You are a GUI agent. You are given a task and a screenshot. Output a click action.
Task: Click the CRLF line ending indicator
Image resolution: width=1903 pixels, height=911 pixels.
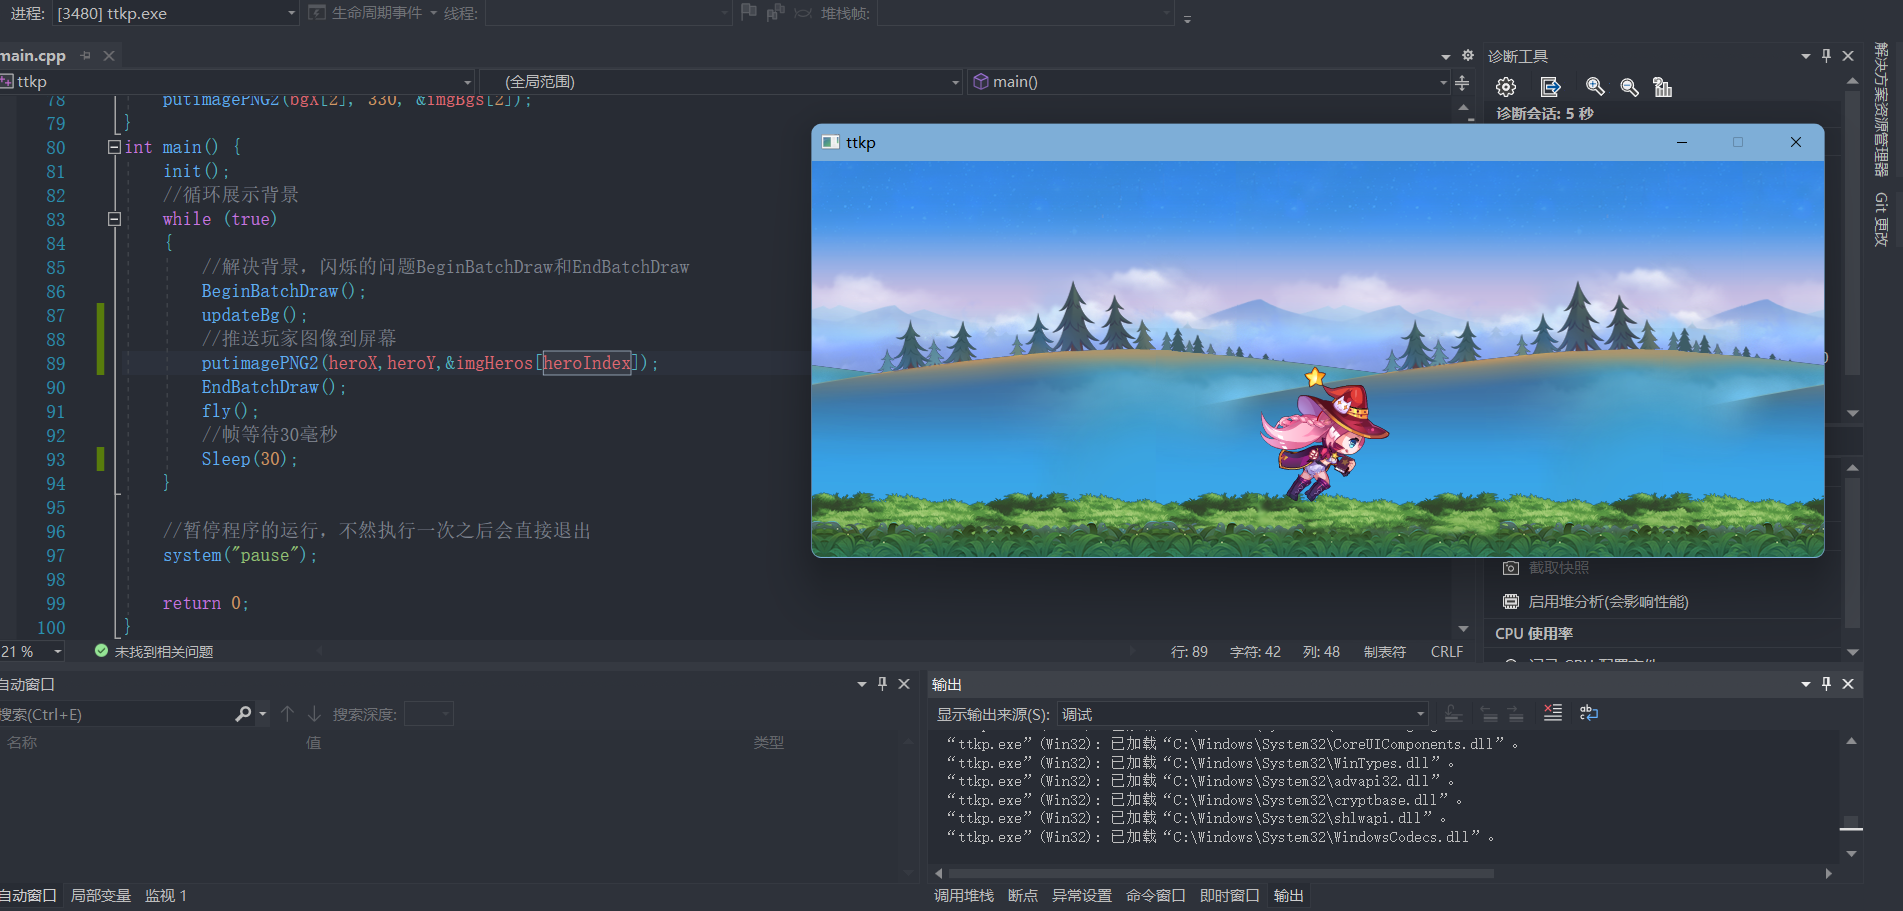point(1446,652)
